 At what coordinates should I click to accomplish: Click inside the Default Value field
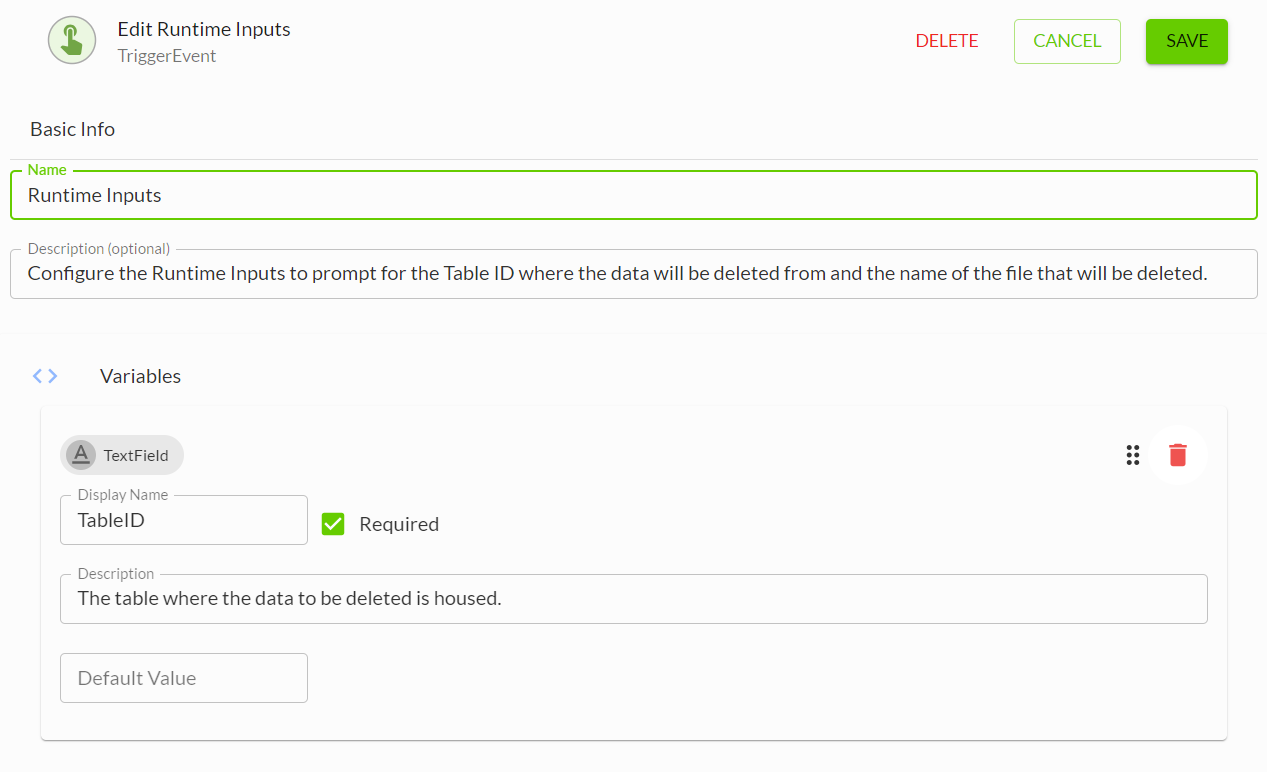184,677
